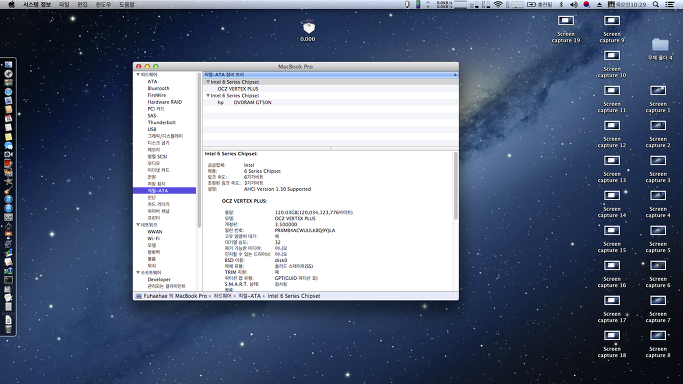
Task: Collapse the second Intel 6 Series Chipset row
Action: [x=208, y=95]
